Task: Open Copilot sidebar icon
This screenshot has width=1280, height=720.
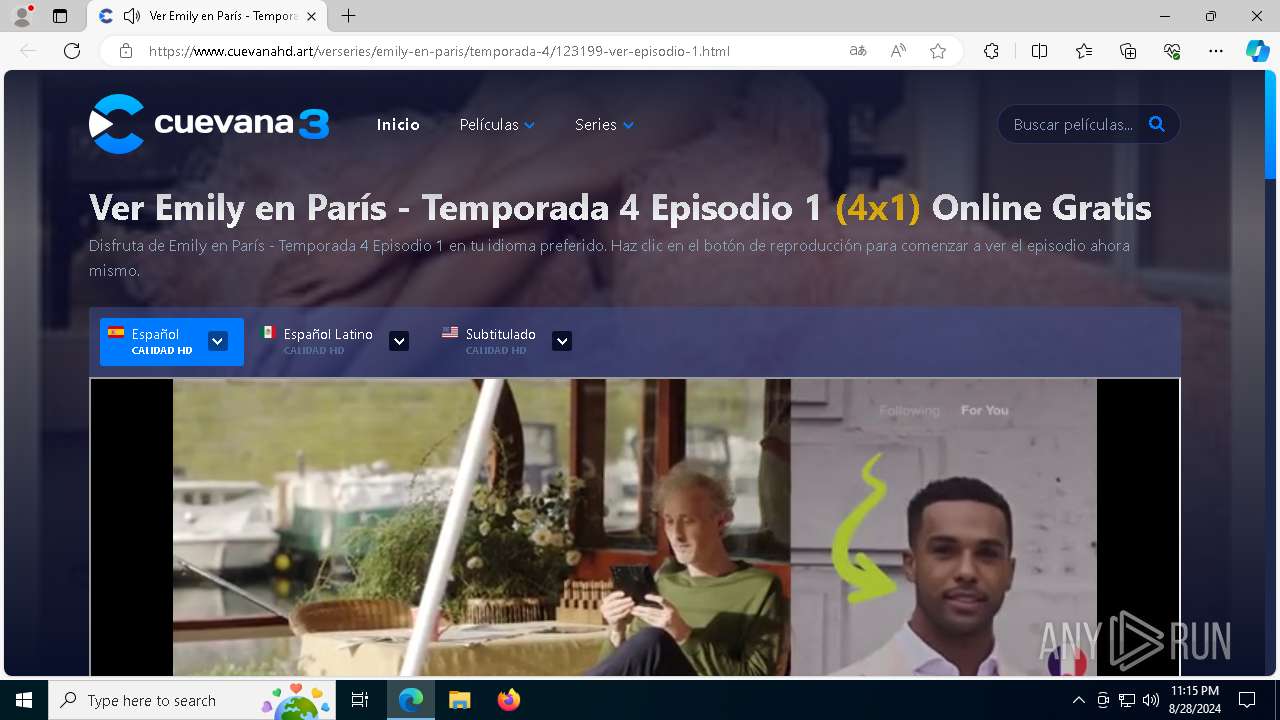Action: coord(1257,51)
